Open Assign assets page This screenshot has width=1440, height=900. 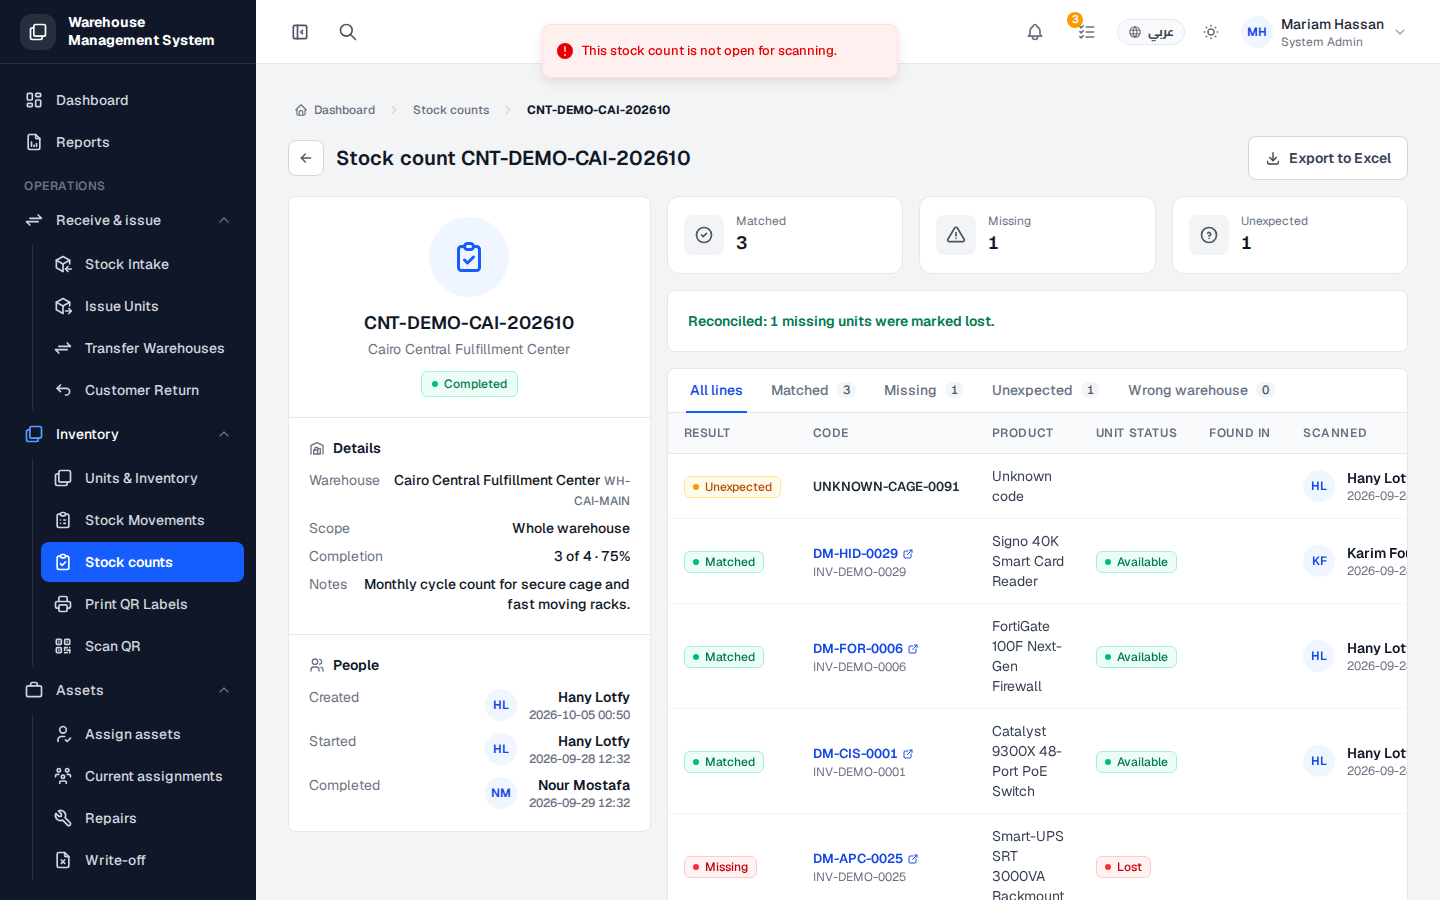[142, 734]
